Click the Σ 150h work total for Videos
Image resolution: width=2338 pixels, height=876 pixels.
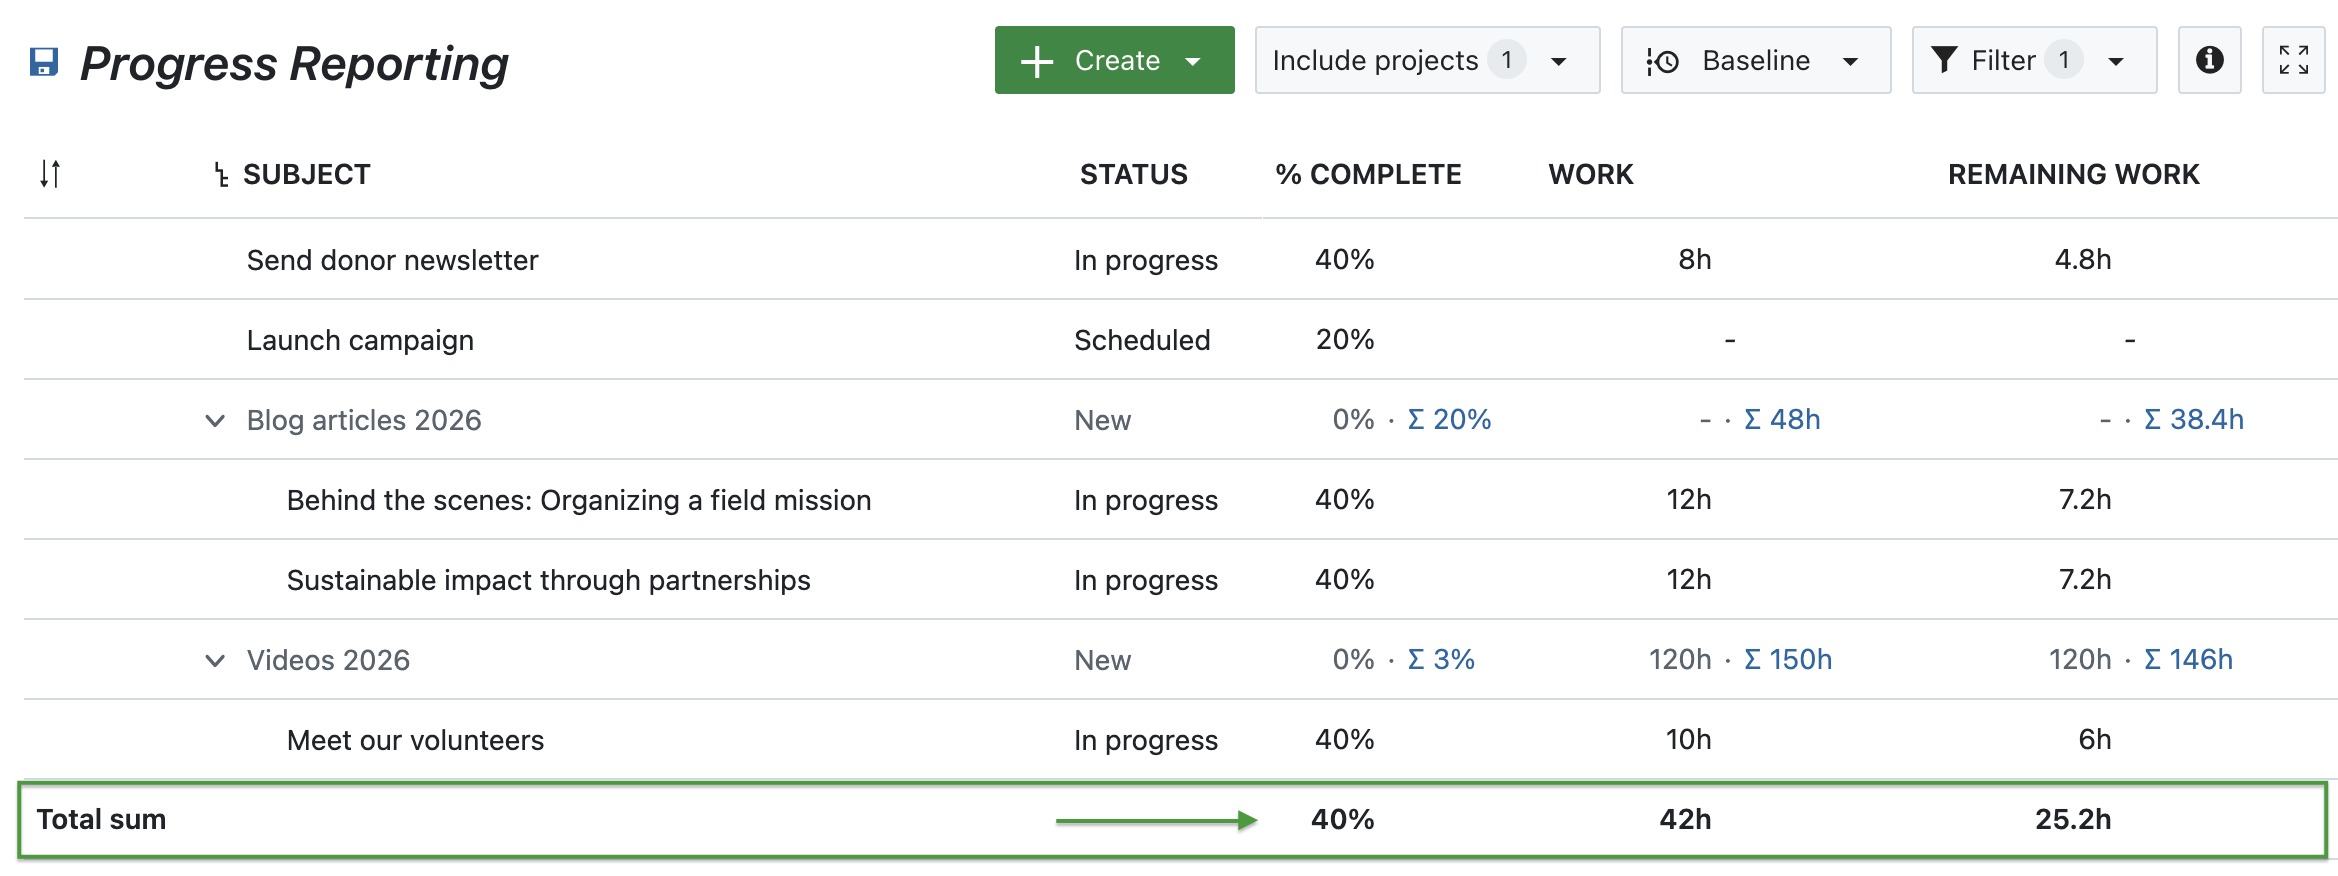[1788, 660]
